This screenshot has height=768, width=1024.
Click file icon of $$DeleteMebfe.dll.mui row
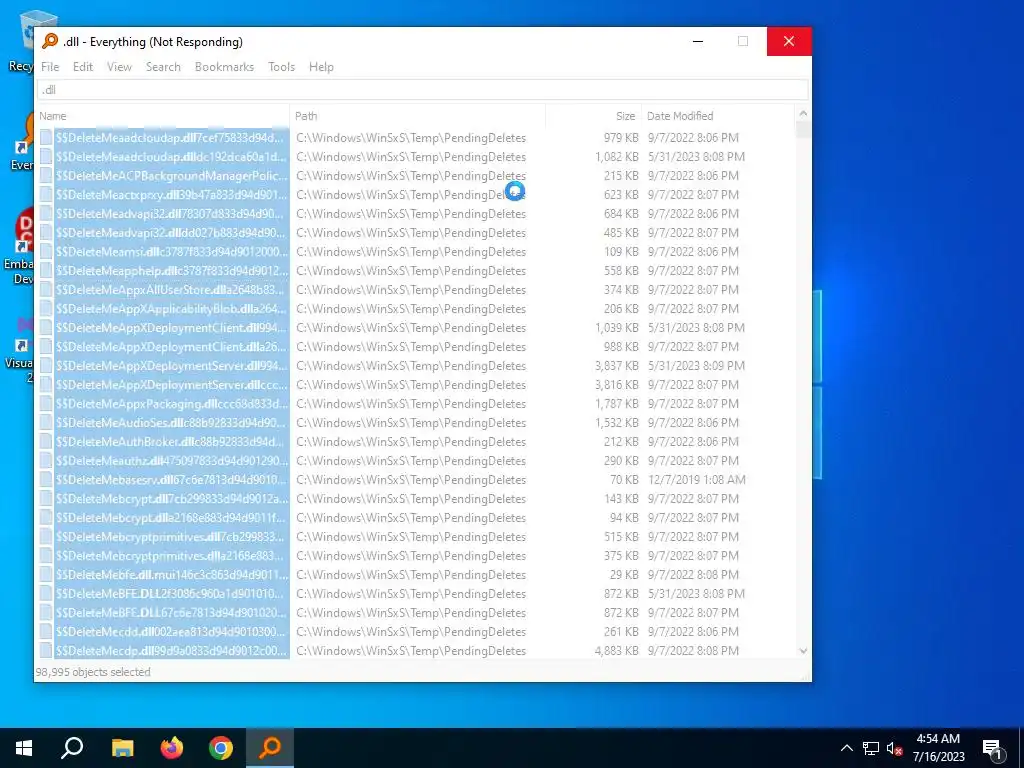click(x=46, y=575)
